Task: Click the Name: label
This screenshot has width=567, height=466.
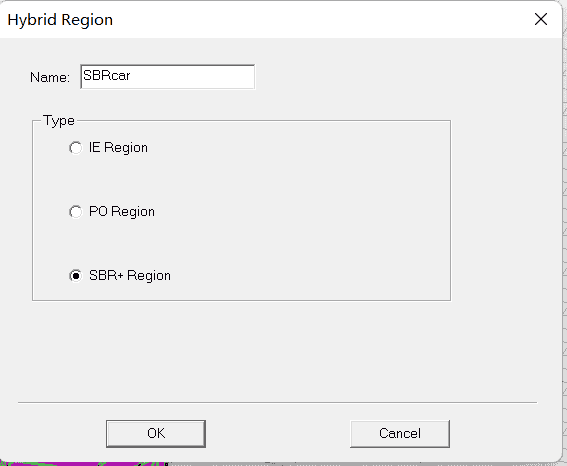Action: [x=50, y=77]
